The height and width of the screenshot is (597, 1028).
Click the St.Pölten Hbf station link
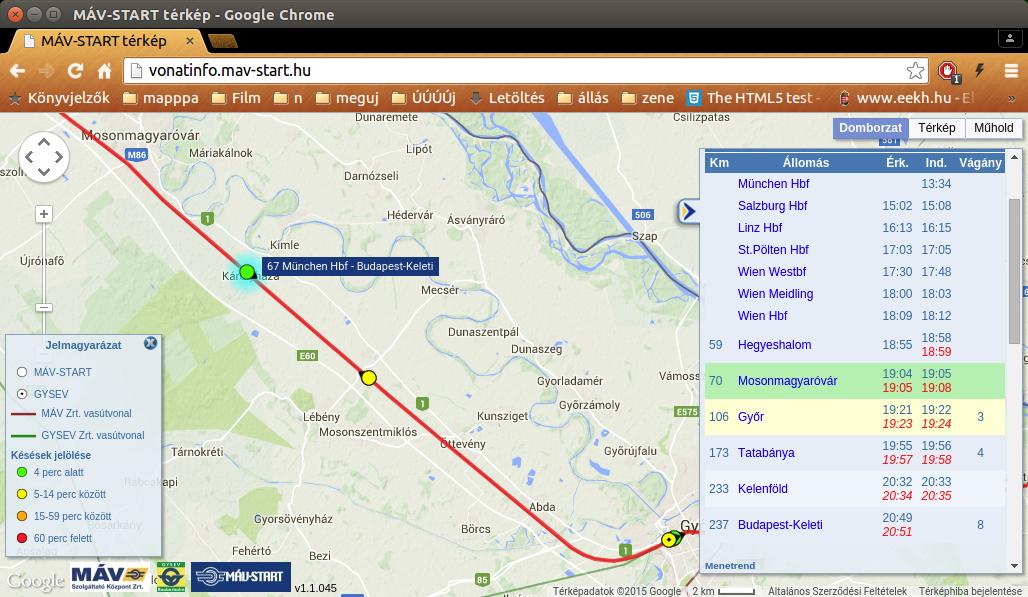pos(773,250)
